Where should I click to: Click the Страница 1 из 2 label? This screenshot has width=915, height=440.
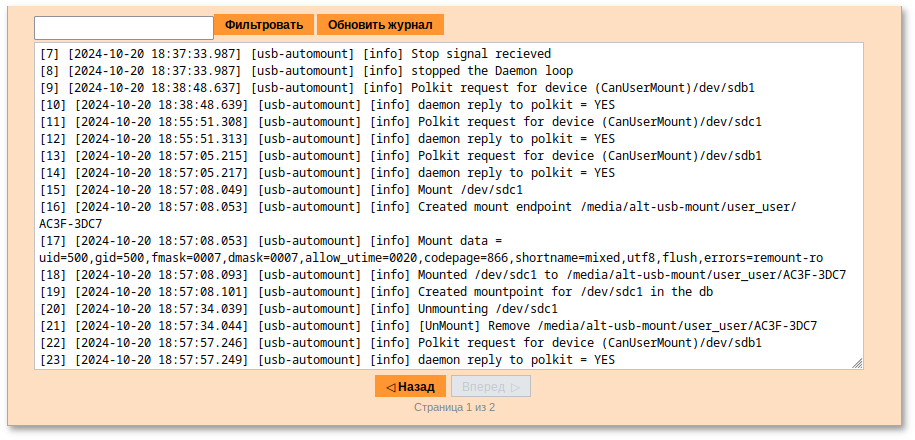point(454,408)
